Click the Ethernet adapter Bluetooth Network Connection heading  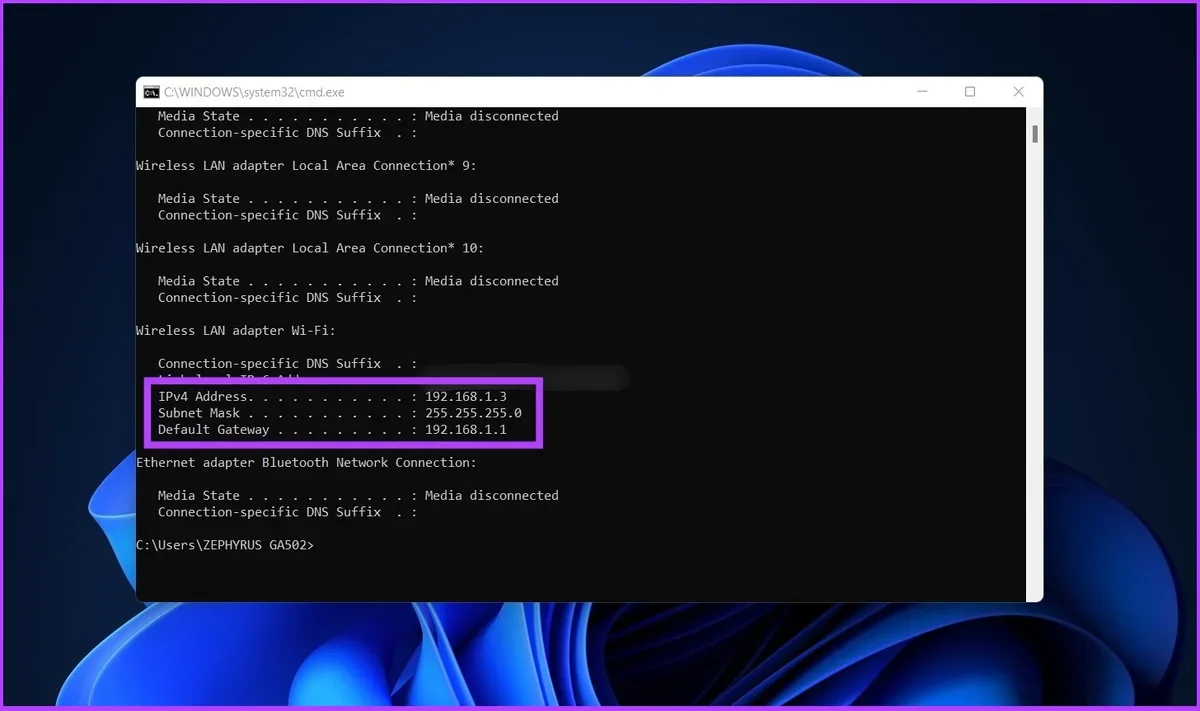pos(306,463)
